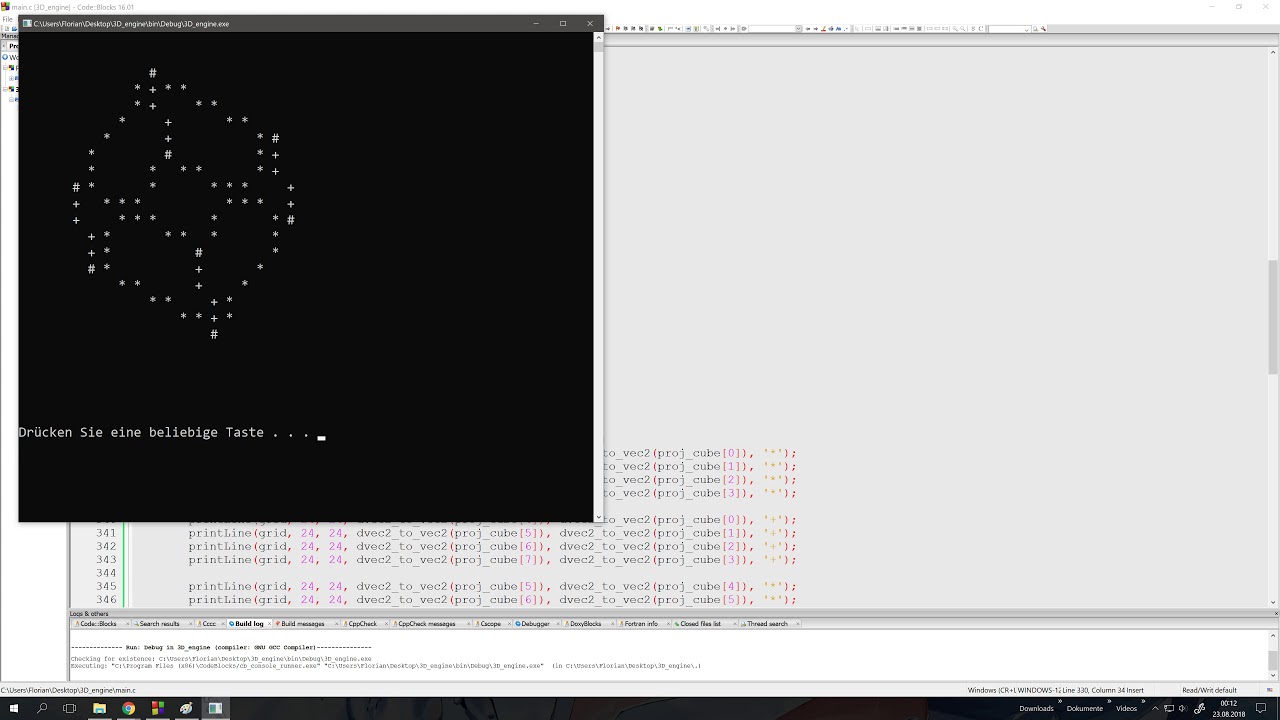1280x720 pixels.
Task: Open File Explorer from taskbar
Action: pyautogui.click(x=99, y=708)
